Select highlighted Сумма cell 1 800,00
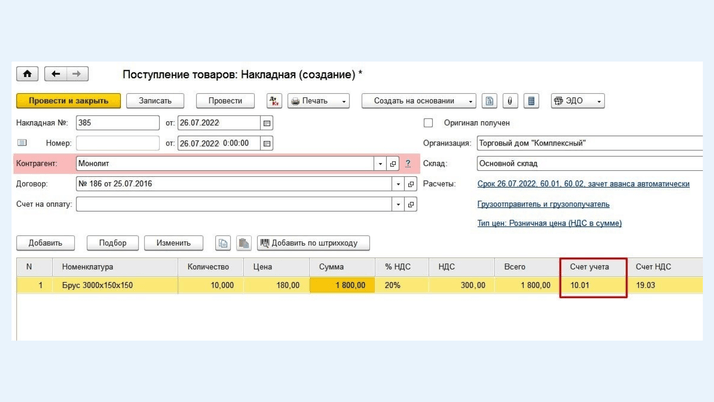Viewport: 714px width, 402px height. (x=342, y=285)
